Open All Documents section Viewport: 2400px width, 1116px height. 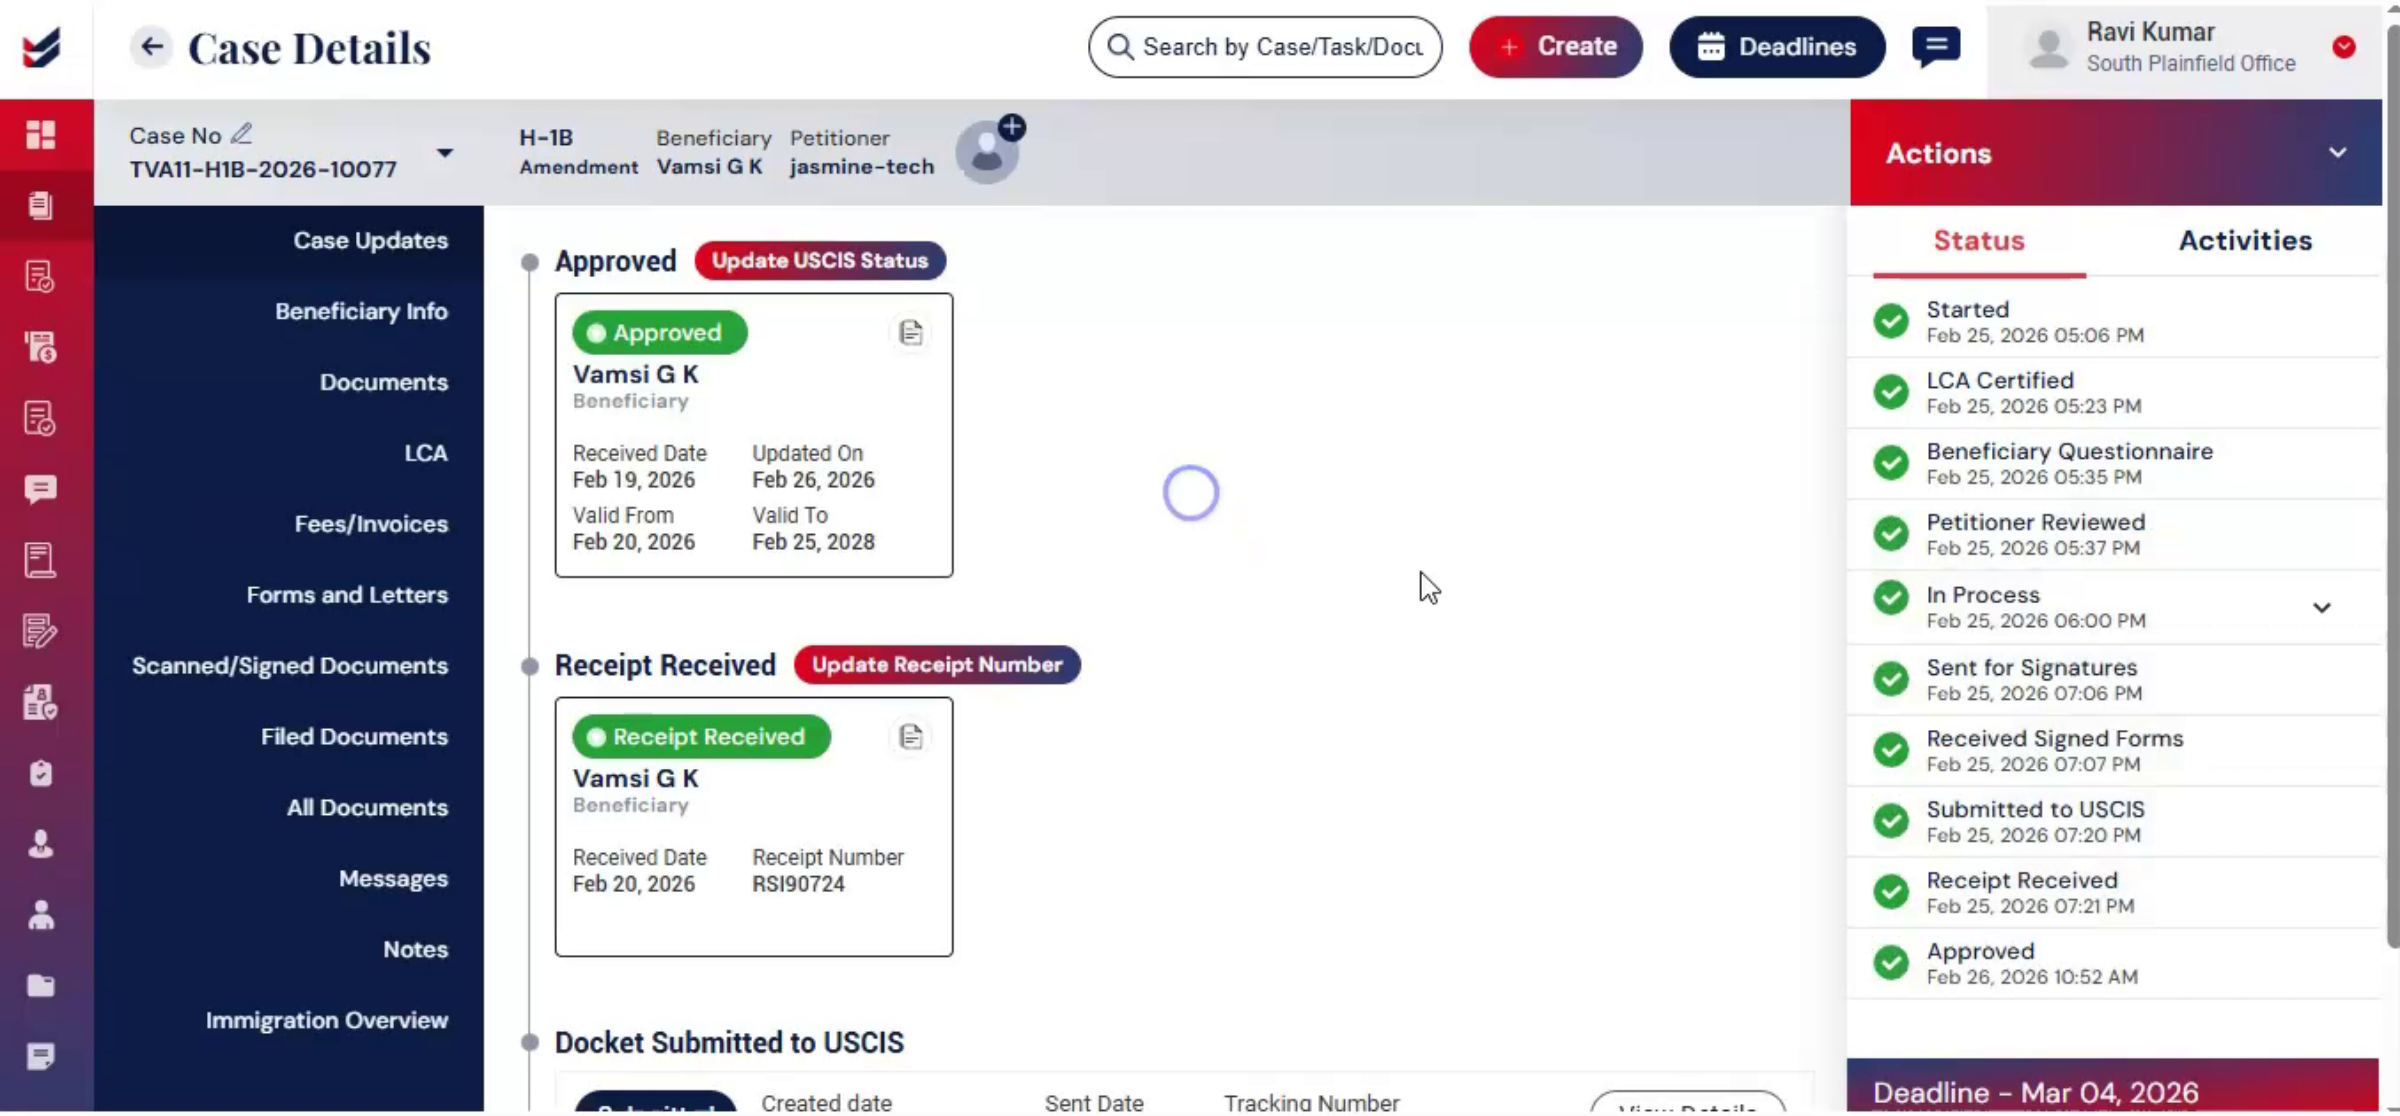point(367,808)
